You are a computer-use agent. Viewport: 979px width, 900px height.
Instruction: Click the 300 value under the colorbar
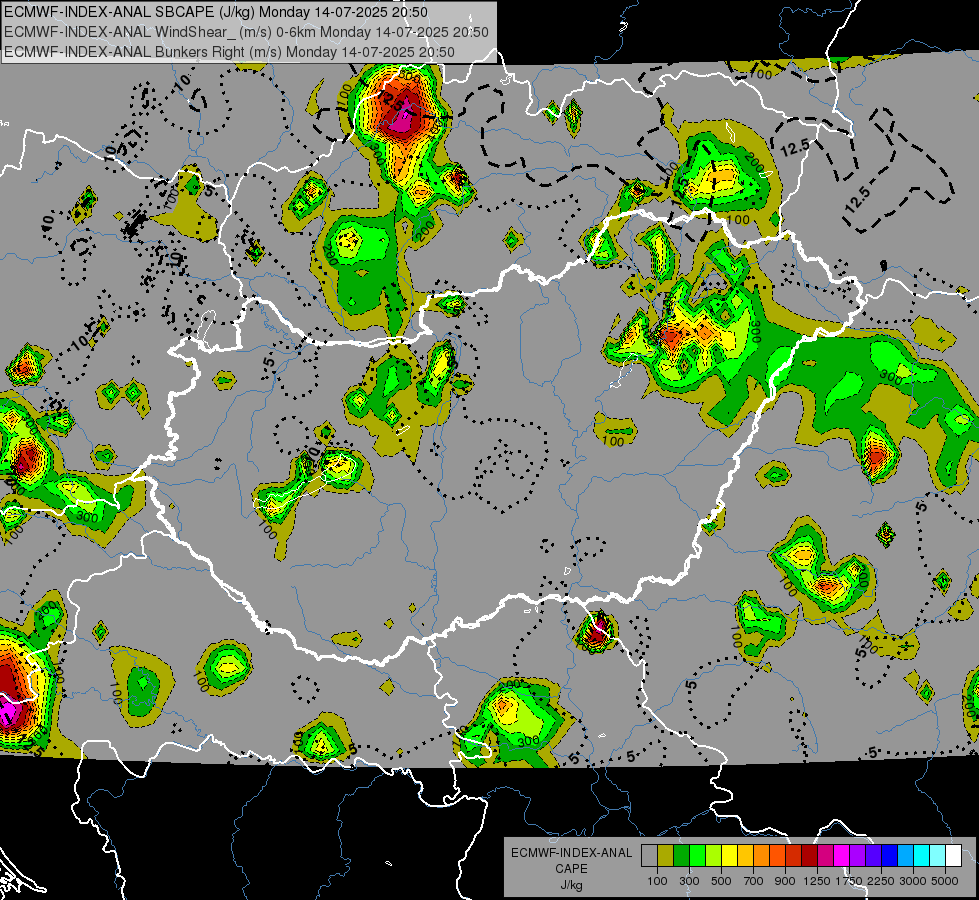pos(689,881)
